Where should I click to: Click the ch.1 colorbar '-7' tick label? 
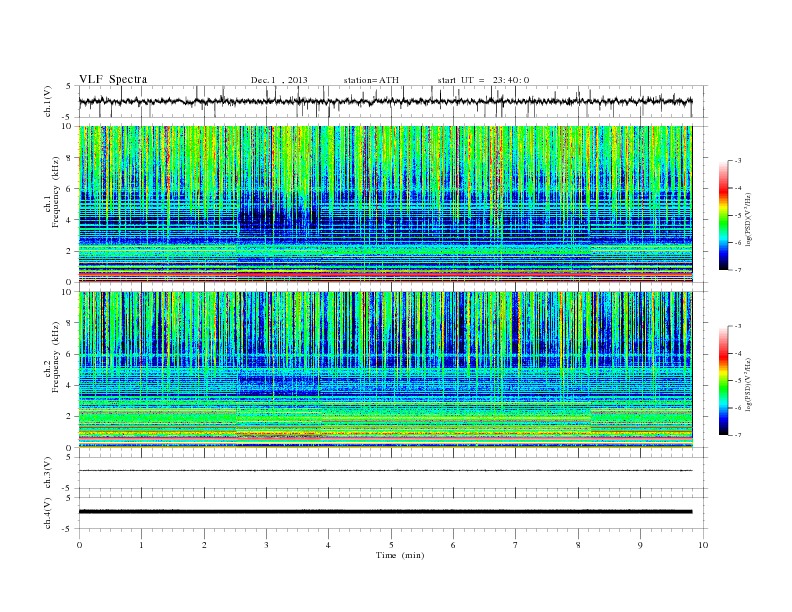click(x=738, y=270)
